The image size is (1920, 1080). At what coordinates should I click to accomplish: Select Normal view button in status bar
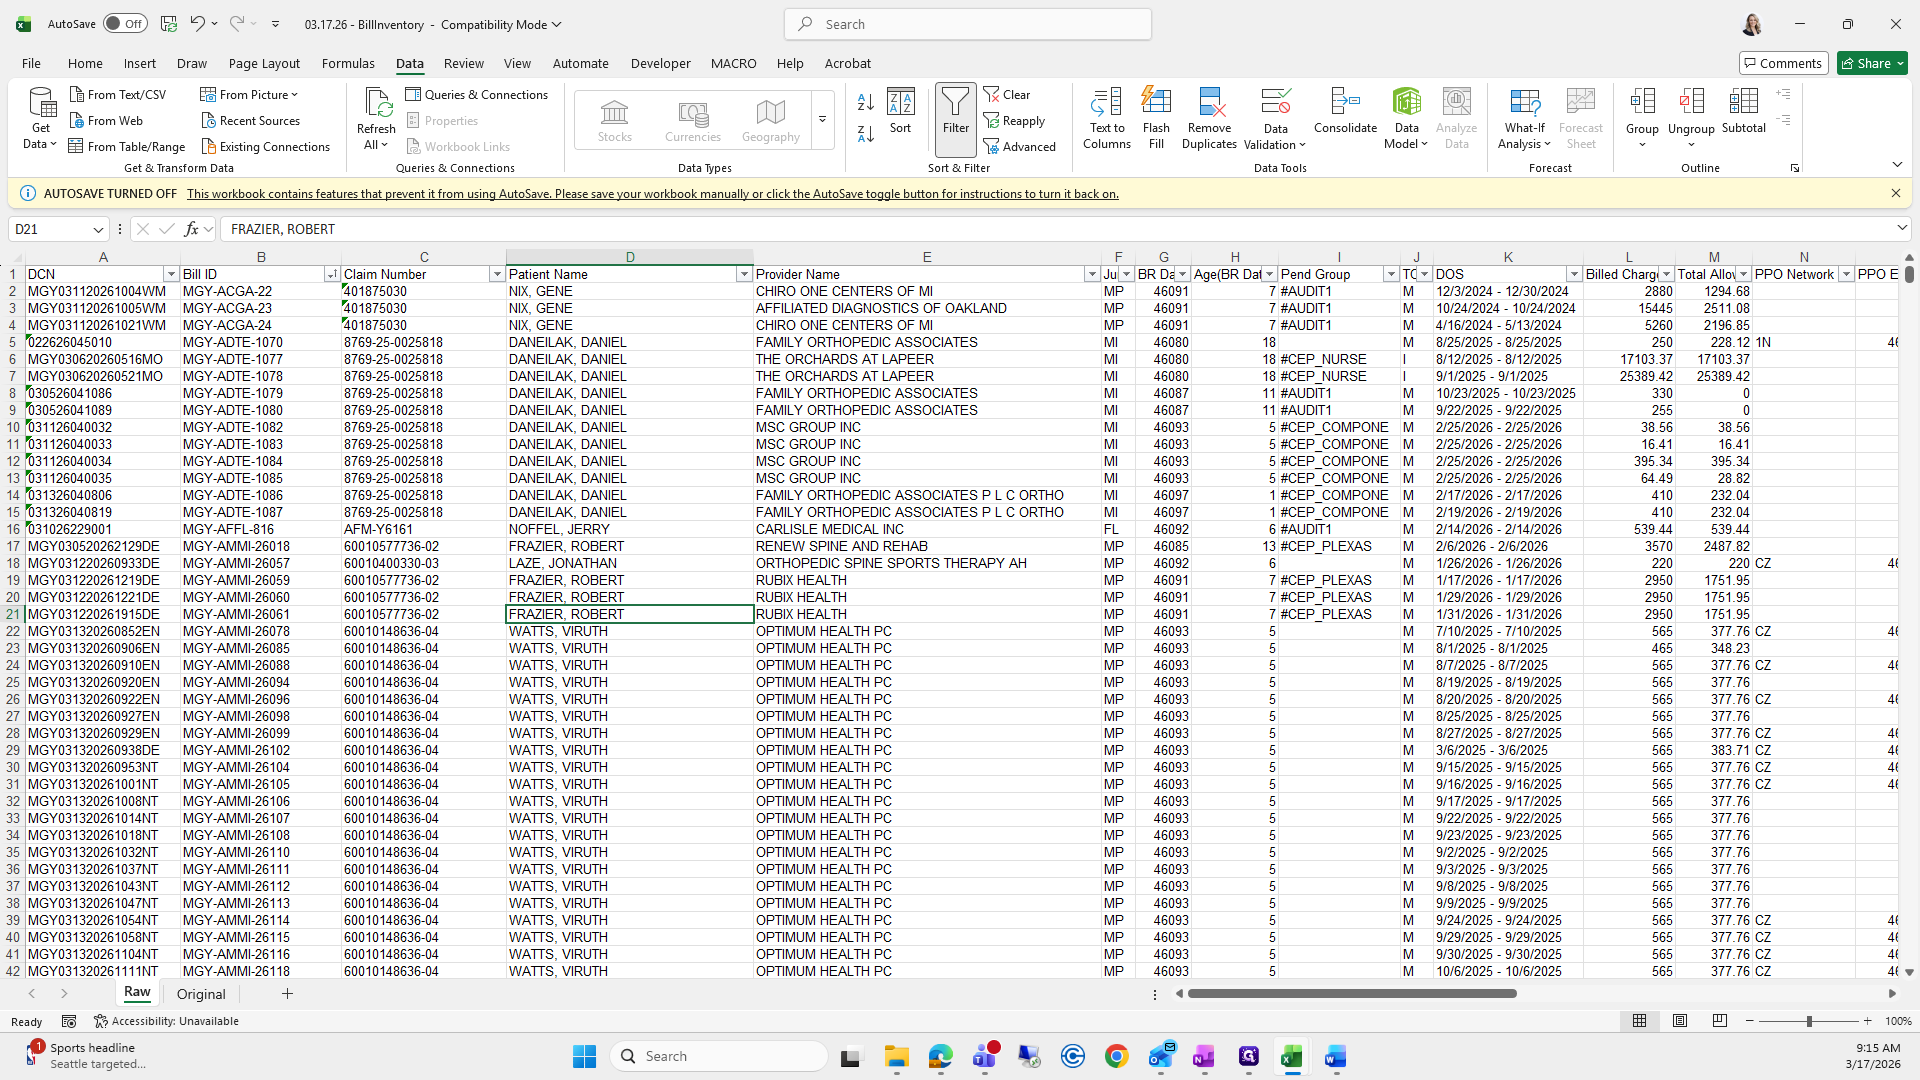point(1640,1021)
